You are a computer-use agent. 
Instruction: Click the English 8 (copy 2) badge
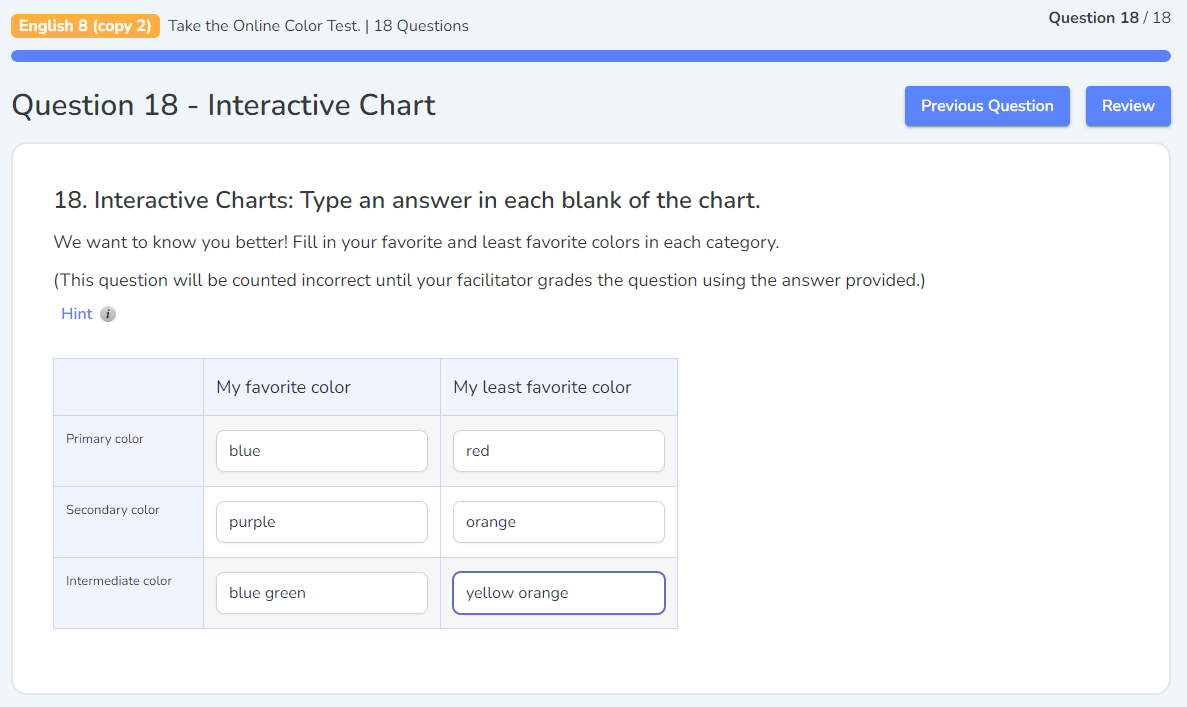click(86, 26)
